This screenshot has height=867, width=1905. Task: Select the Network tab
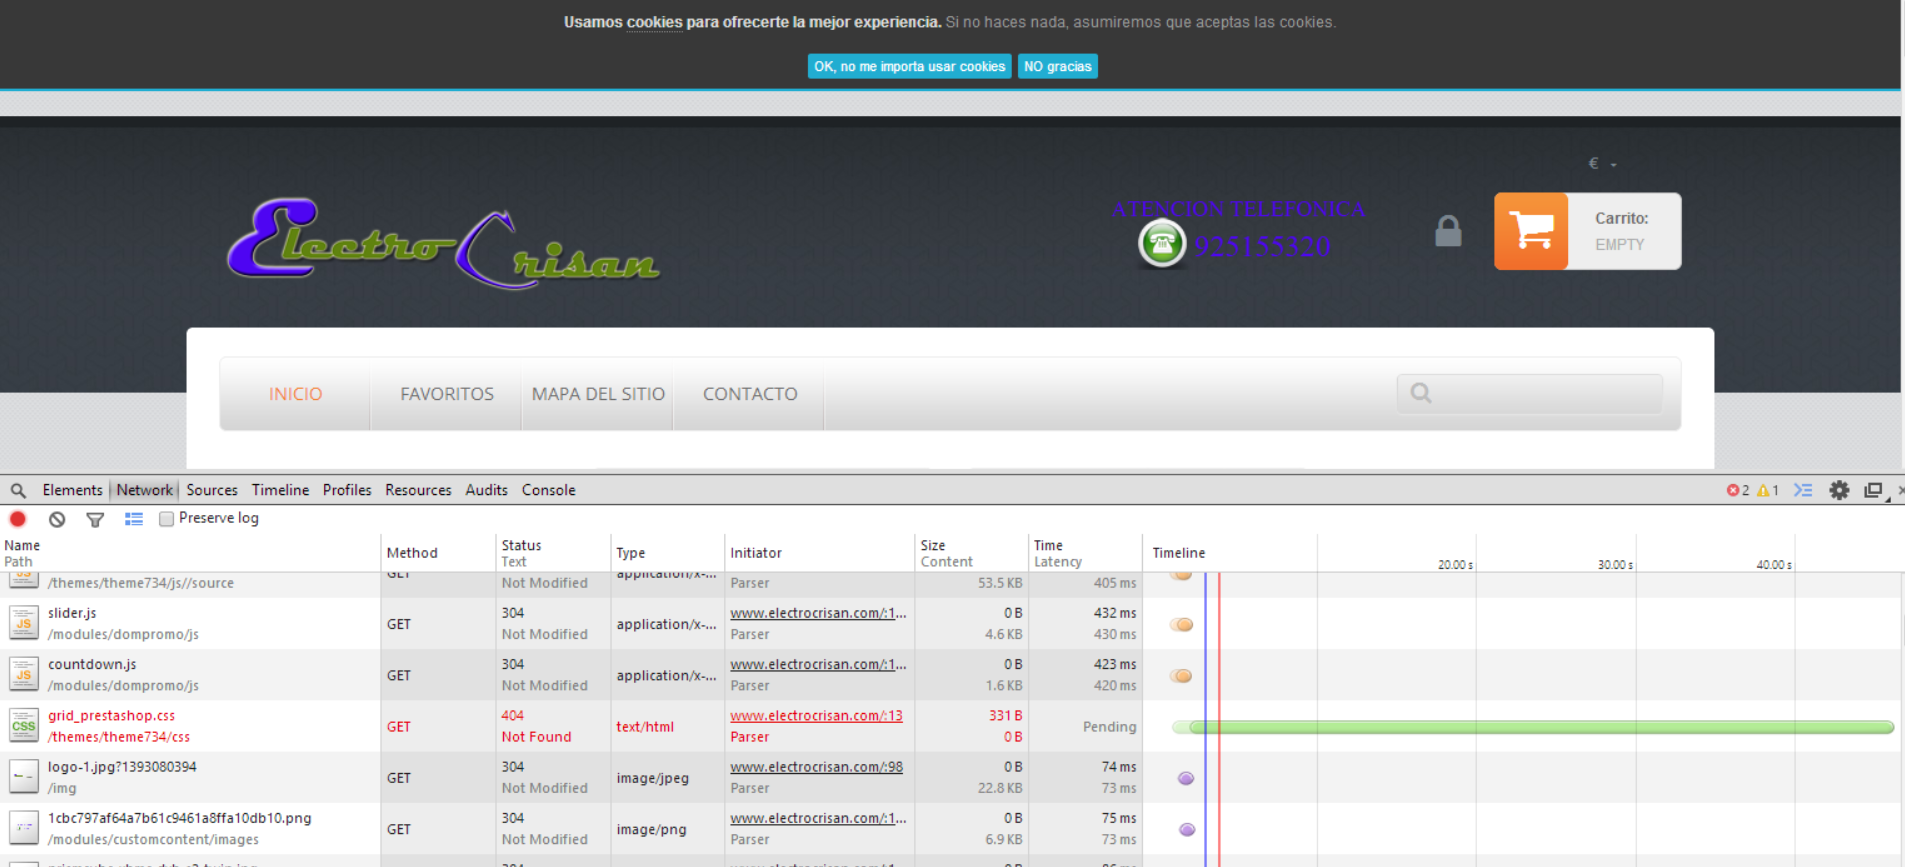click(144, 490)
